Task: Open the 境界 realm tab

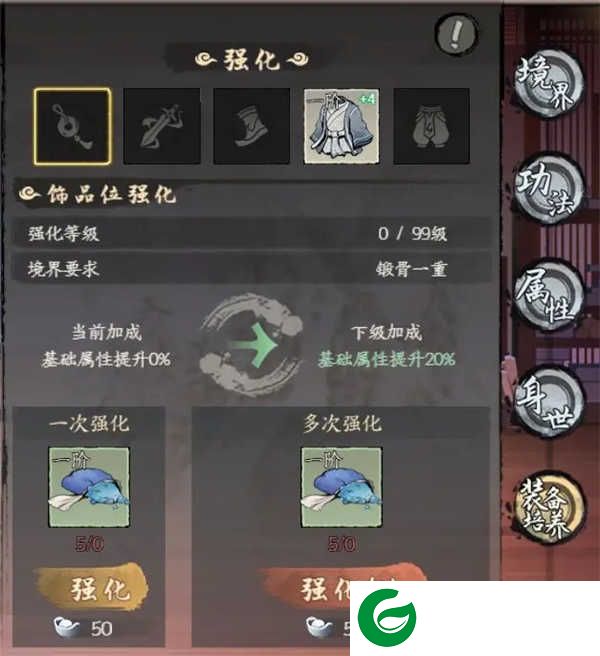Action: 547,85
